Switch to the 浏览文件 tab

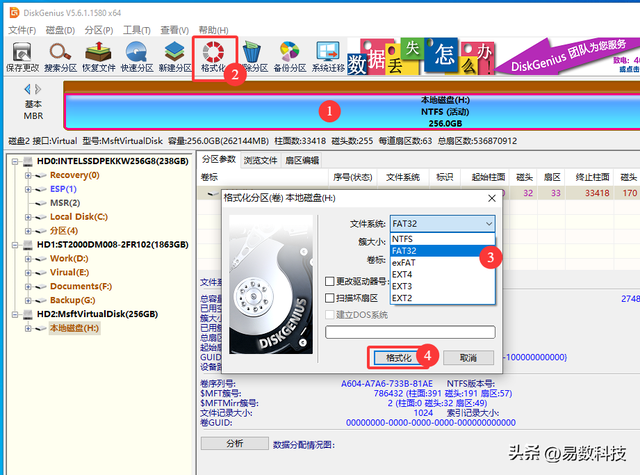(x=260, y=160)
